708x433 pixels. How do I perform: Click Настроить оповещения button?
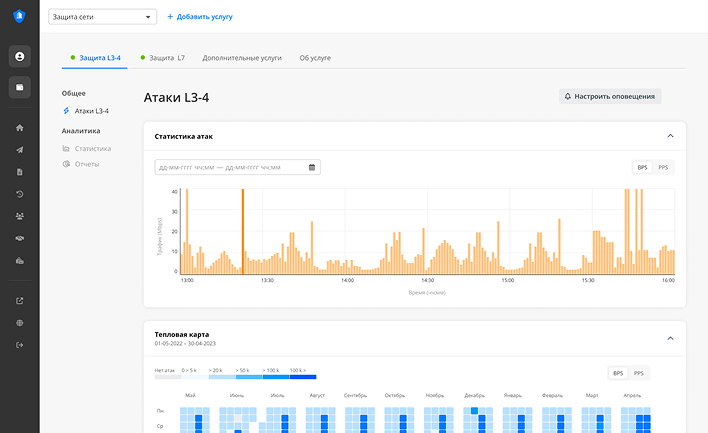tap(610, 97)
